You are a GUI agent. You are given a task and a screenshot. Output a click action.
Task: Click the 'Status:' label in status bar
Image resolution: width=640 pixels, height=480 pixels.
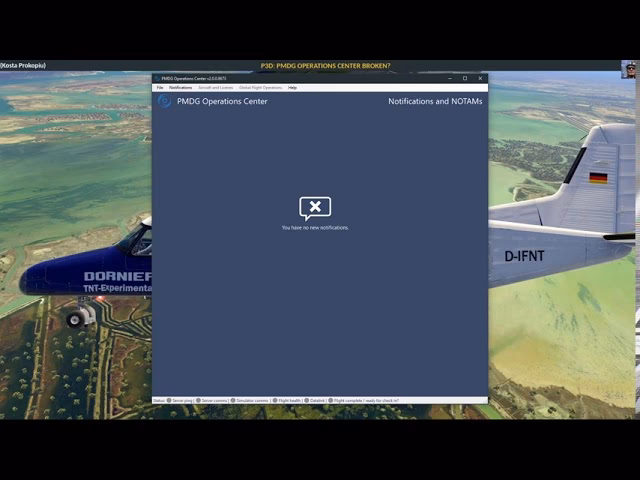pos(159,401)
